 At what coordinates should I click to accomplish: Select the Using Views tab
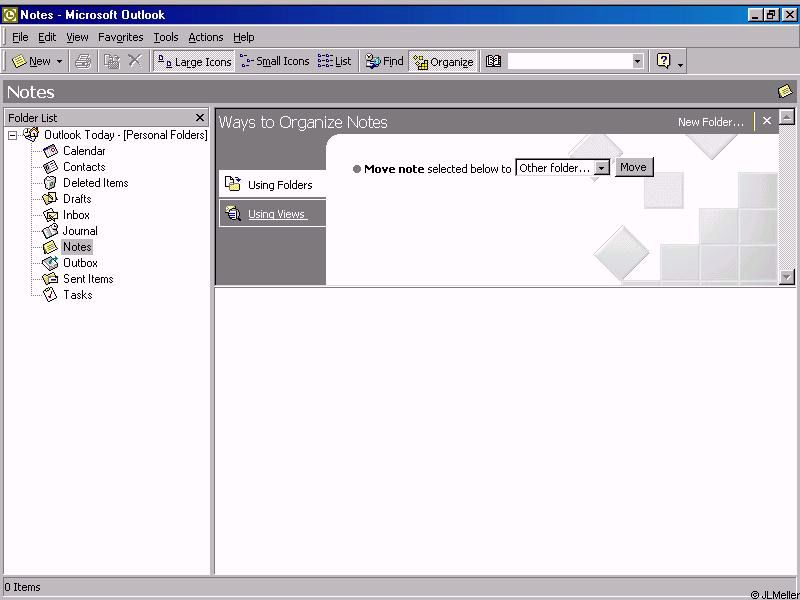[x=276, y=214]
